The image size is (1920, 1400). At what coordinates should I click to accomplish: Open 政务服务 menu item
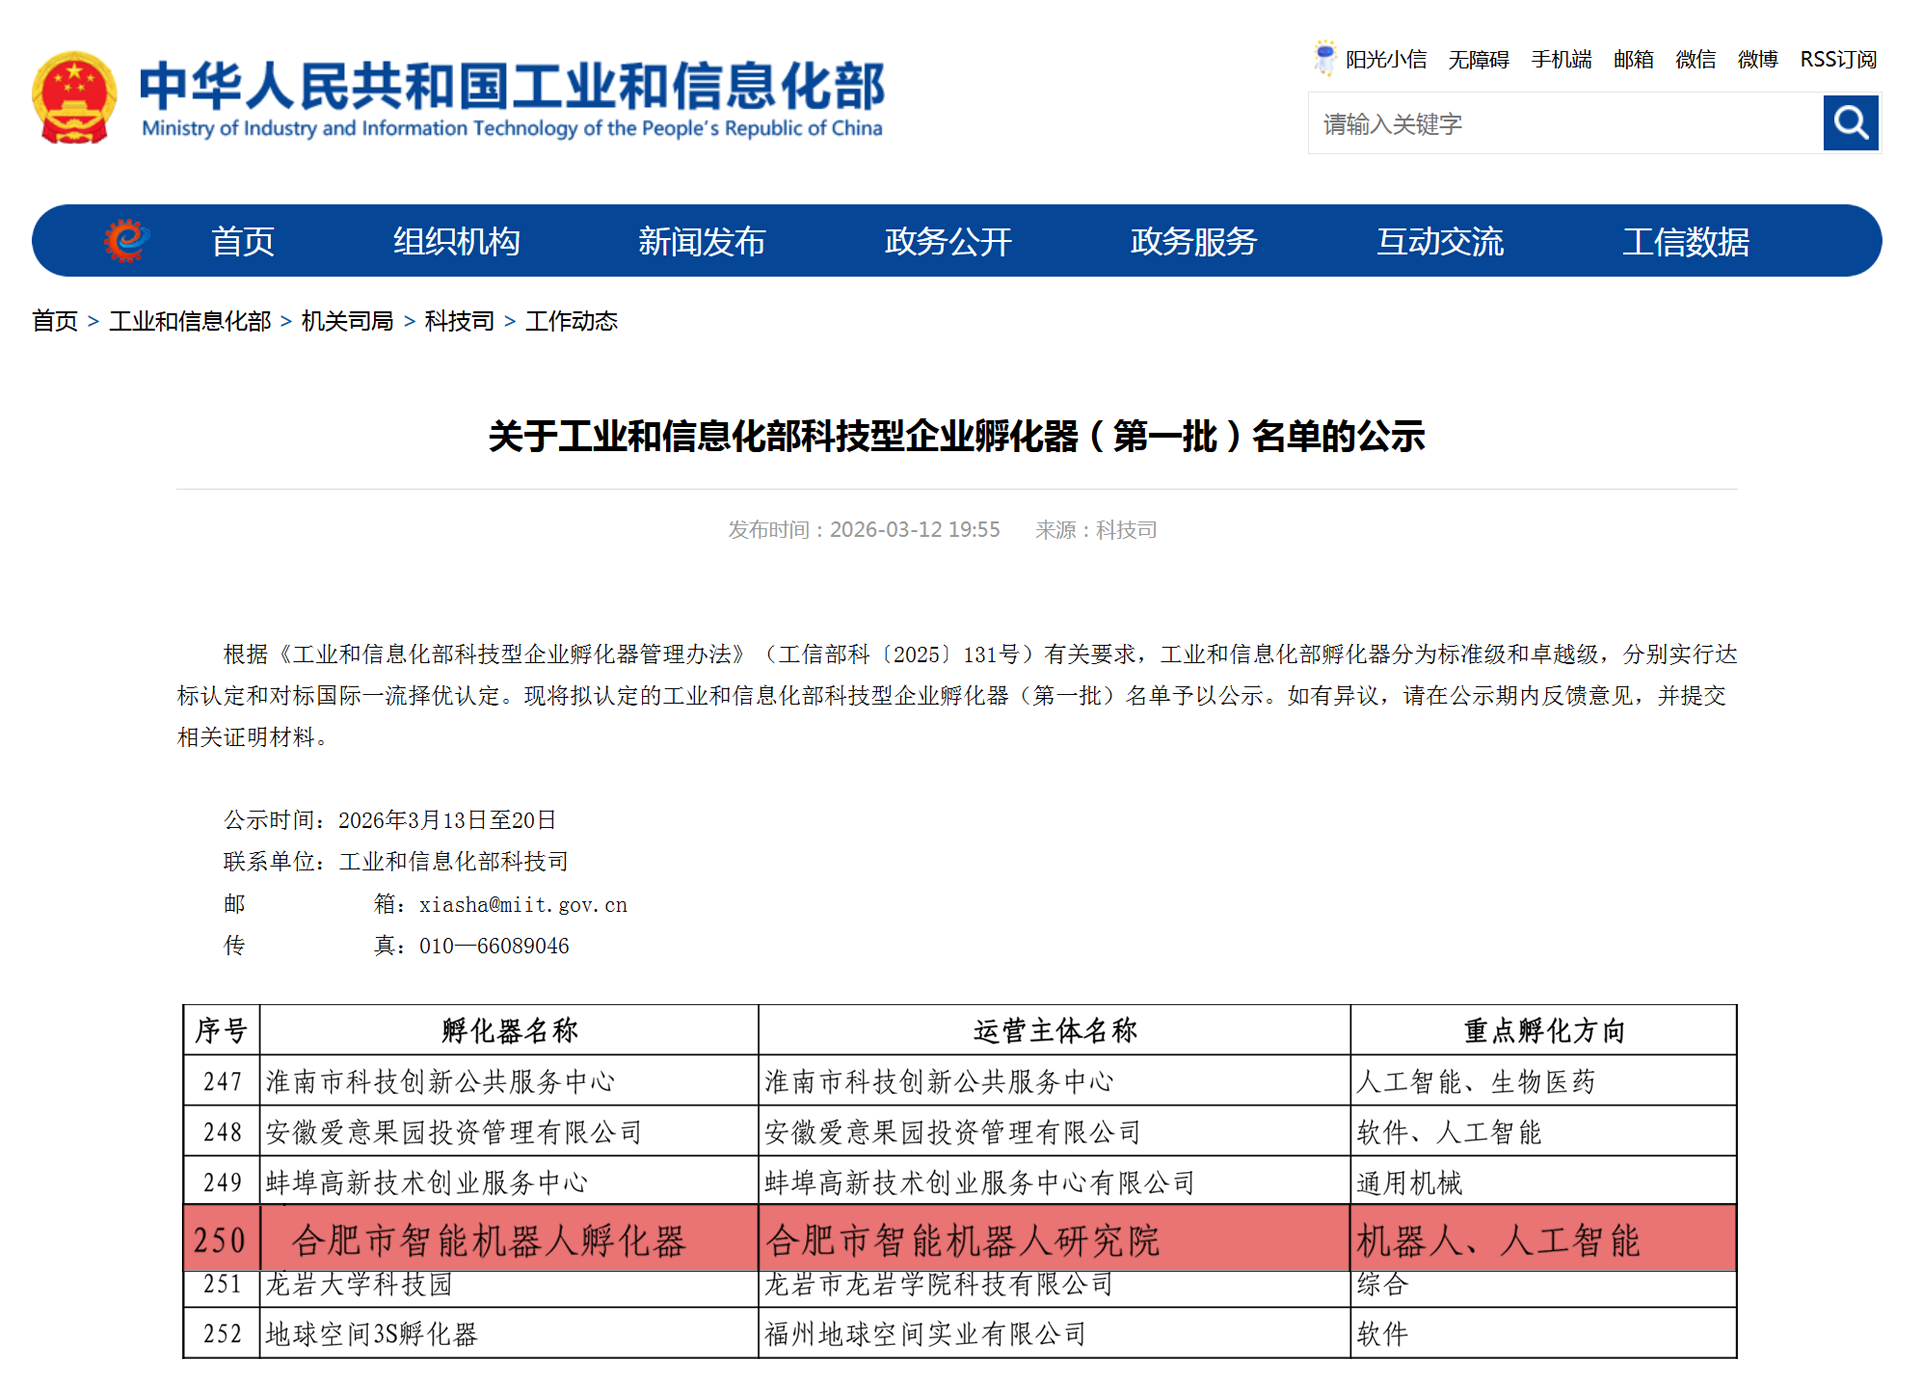tap(1193, 241)
